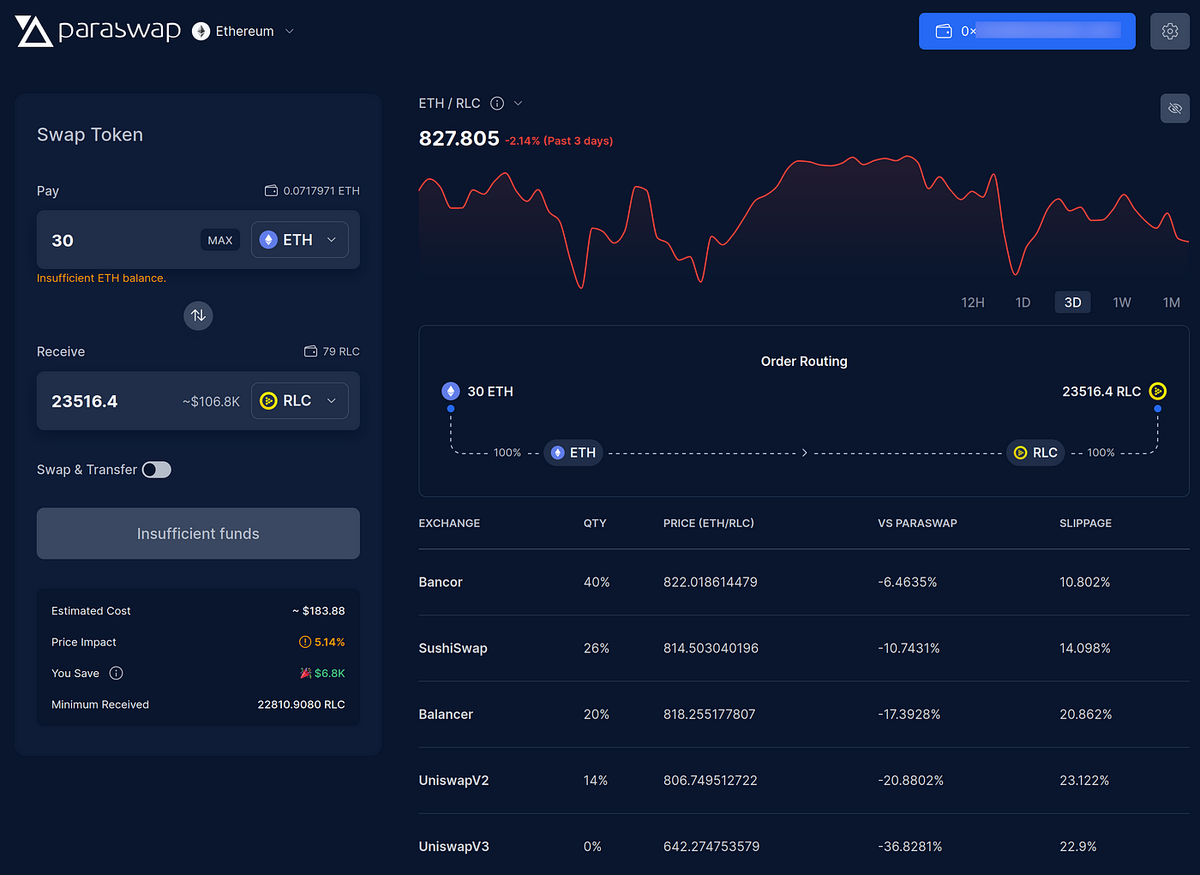Click the You Save info icon
Screen dimensions: 1200x875
click(116, 673)
